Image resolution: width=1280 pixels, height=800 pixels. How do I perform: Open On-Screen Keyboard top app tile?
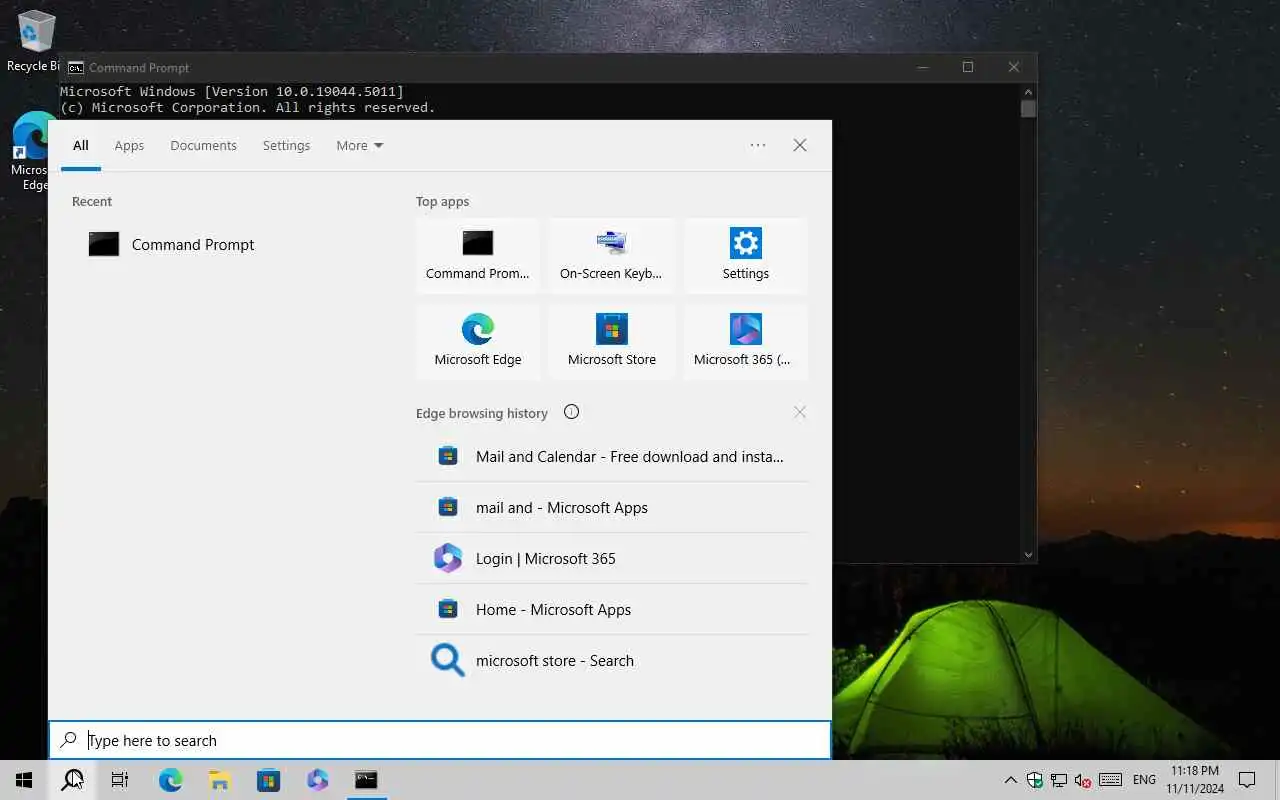pos(611,256)
